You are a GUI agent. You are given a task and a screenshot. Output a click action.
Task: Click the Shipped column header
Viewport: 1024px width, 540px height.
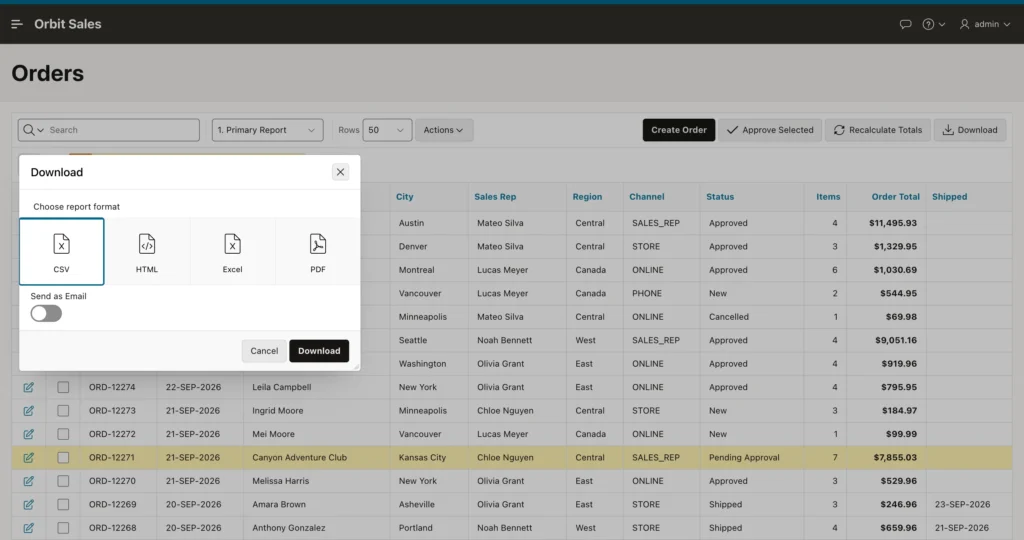click(950, 197)
